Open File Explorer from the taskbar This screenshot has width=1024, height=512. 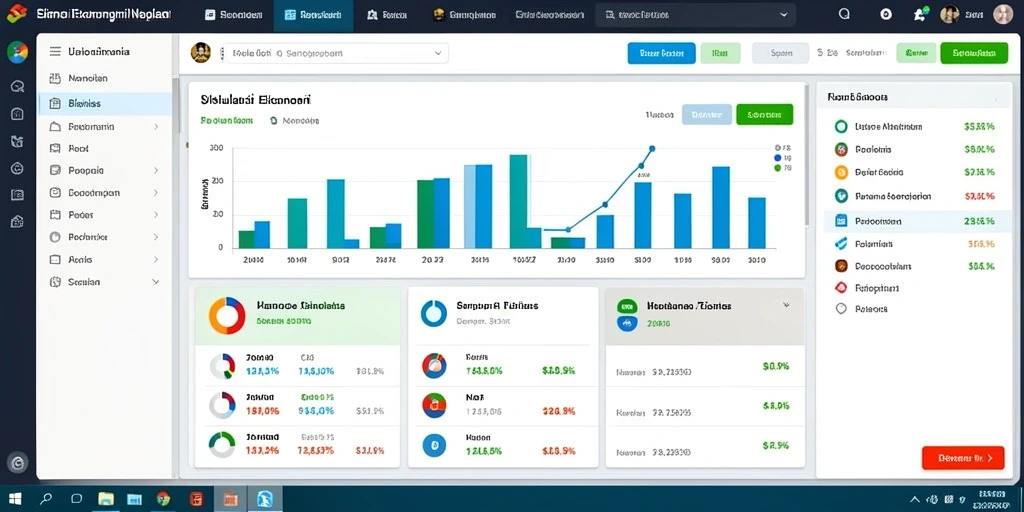(106, 500)
